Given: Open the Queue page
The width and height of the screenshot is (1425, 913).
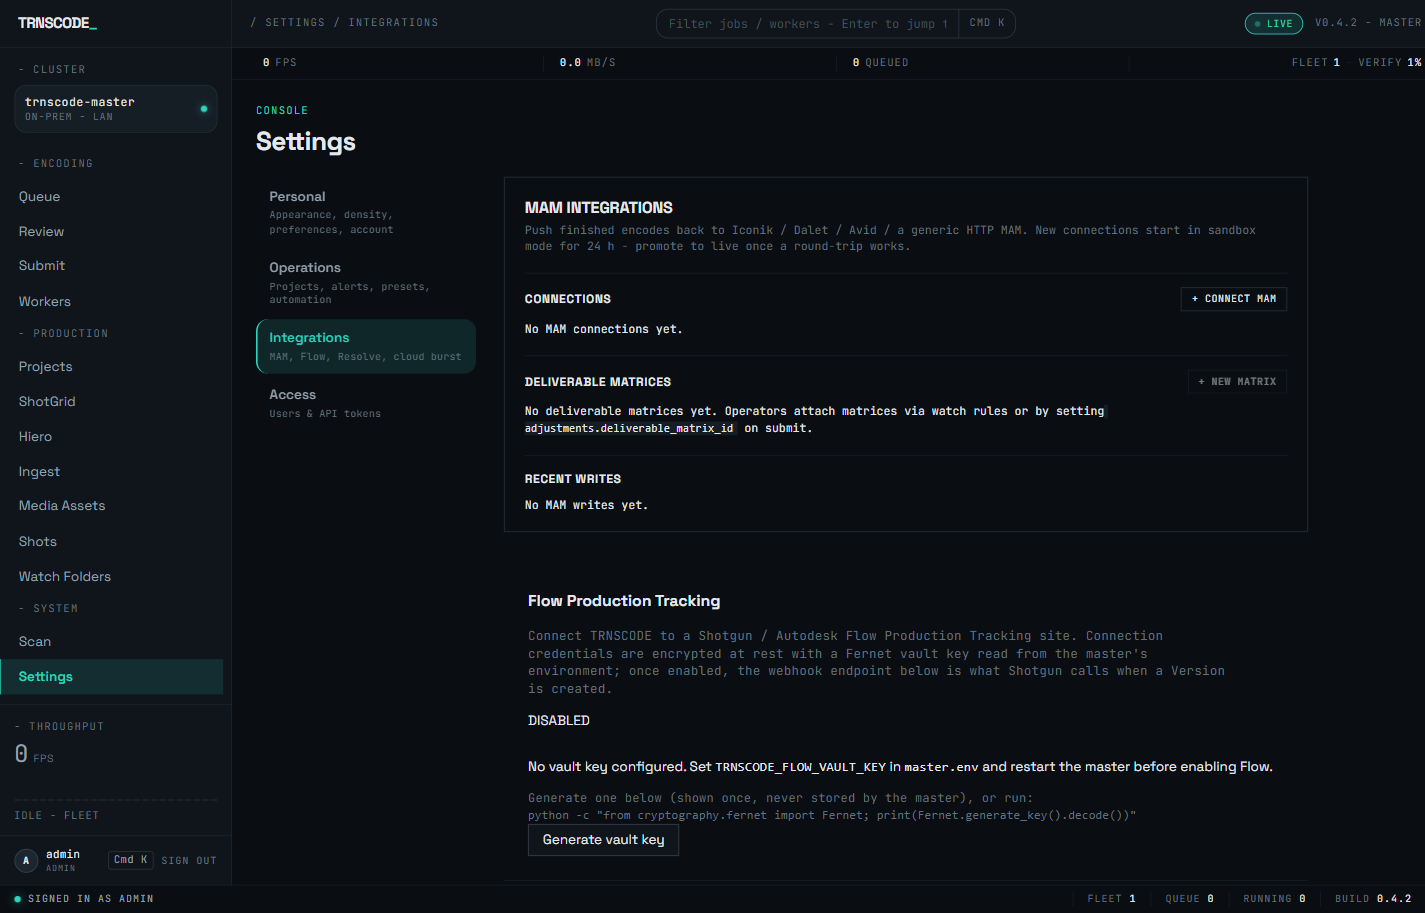Looking at the screenshot, I should click(39, 197).
